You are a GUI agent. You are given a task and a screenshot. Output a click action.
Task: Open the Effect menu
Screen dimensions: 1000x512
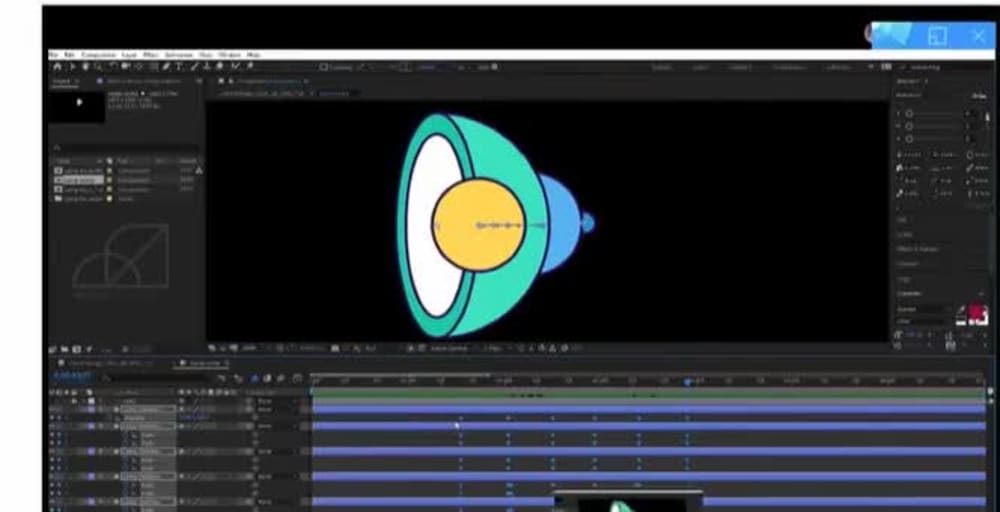151,55
